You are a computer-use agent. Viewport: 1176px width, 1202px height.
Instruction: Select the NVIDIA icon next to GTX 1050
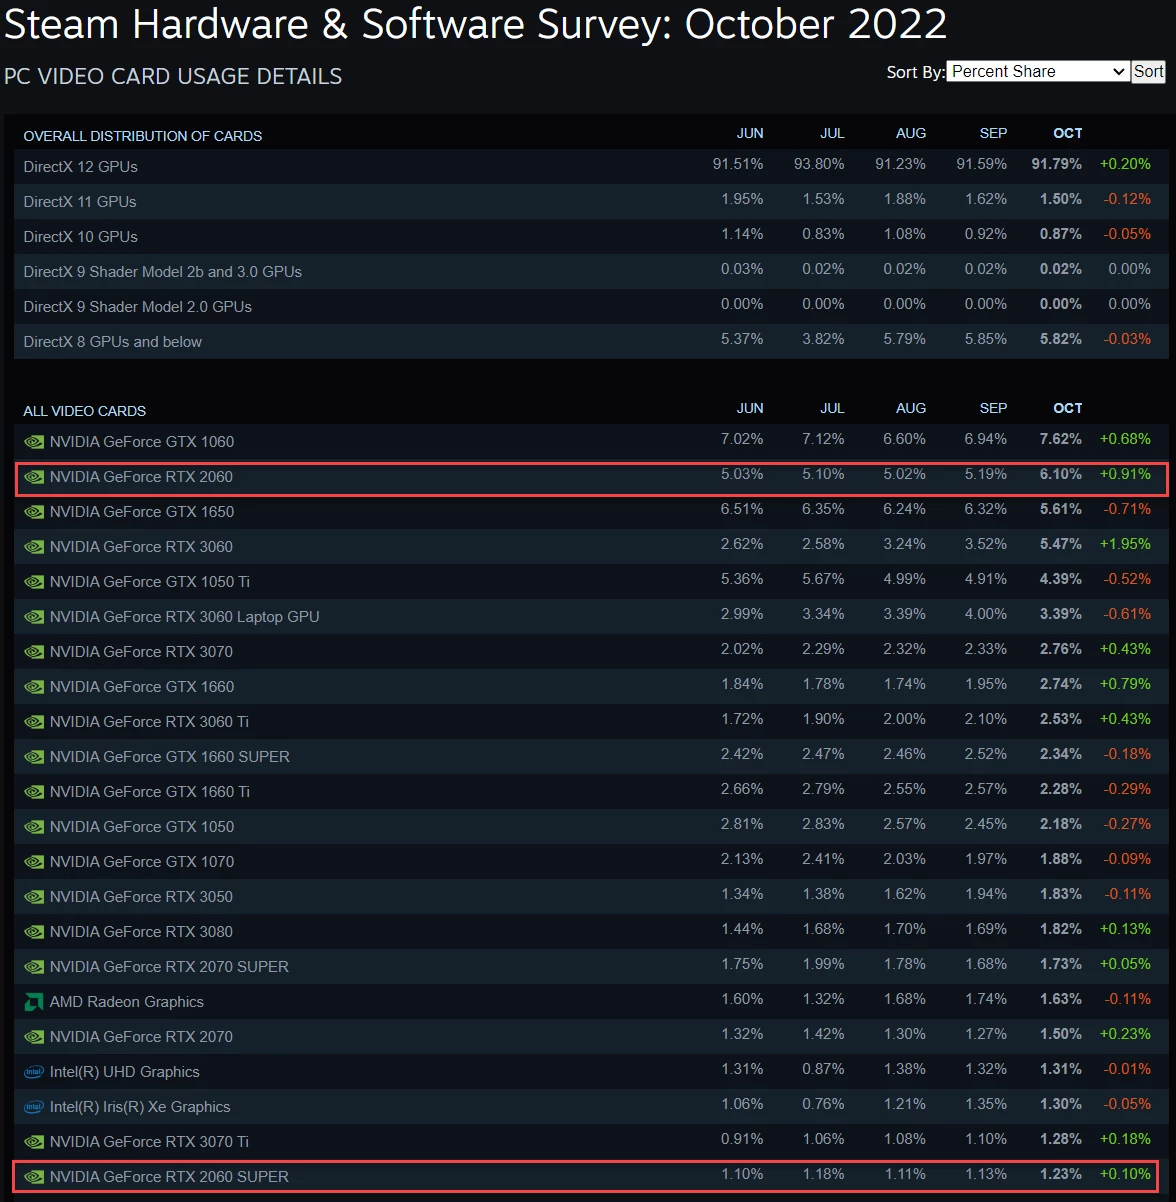34,827
